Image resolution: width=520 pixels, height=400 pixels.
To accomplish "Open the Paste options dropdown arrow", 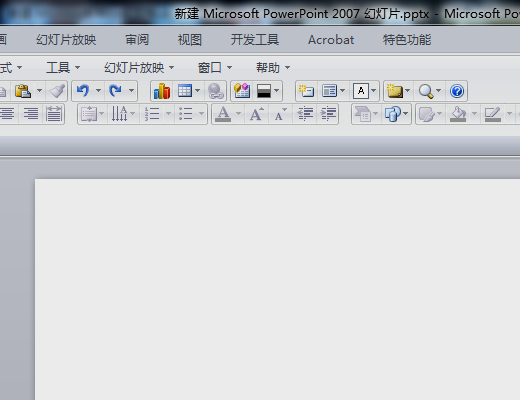I will click(x=39, y=90).
